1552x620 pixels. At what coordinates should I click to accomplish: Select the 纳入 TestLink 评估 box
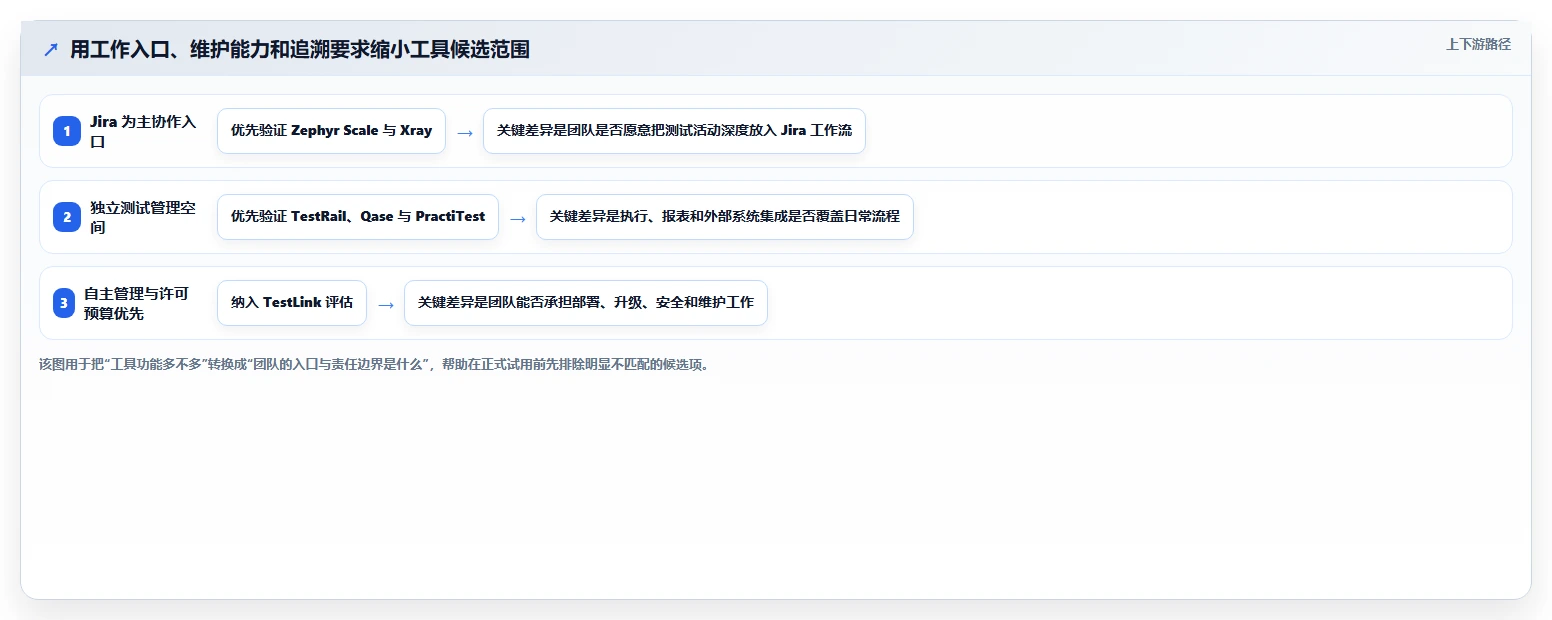click(292, 303)
